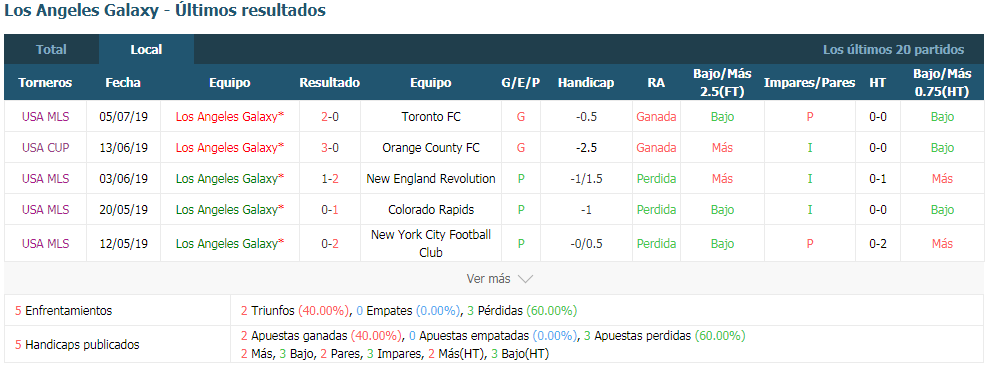Click the Los últimos 20 partidos label
This screenshot has height=367, width=987.
pos(893,49)
